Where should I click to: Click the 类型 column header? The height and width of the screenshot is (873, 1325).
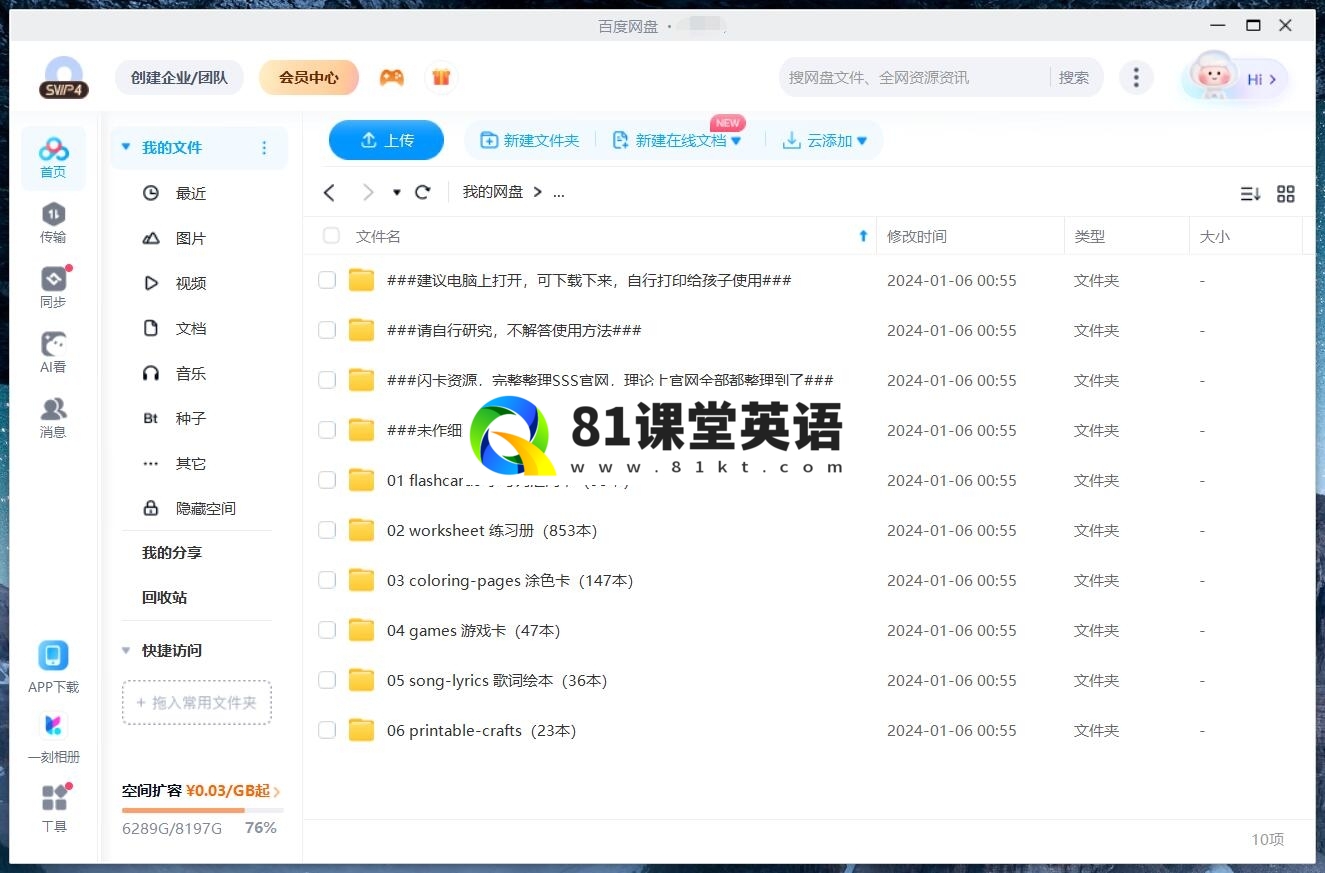pos(1127,236)
